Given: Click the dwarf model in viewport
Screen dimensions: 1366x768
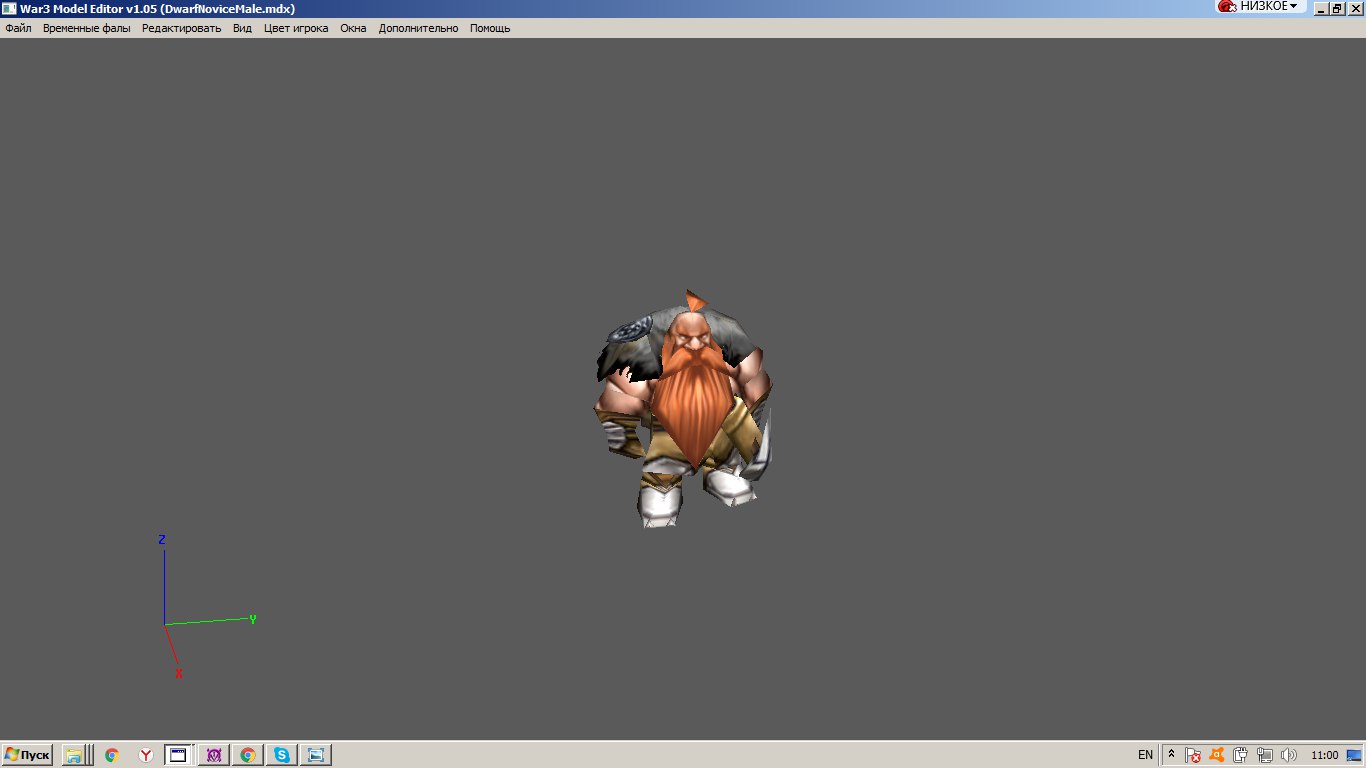Looking at the screenshot, I should tap(684, 408).
